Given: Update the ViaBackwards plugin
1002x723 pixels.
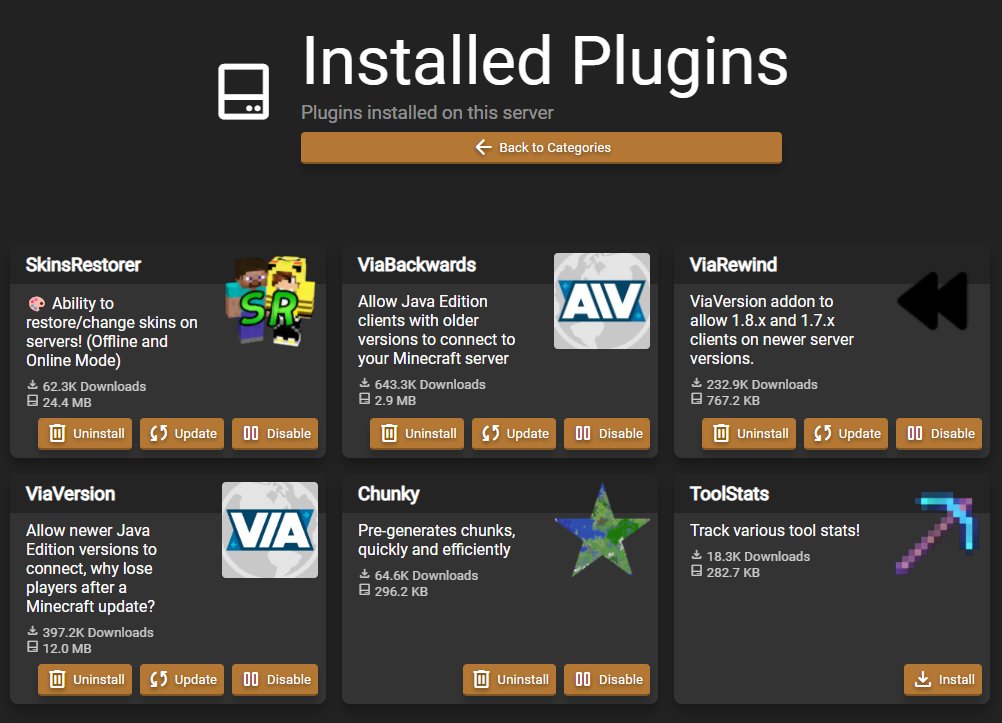Looking at the screenshot, I should pos(513,433).
